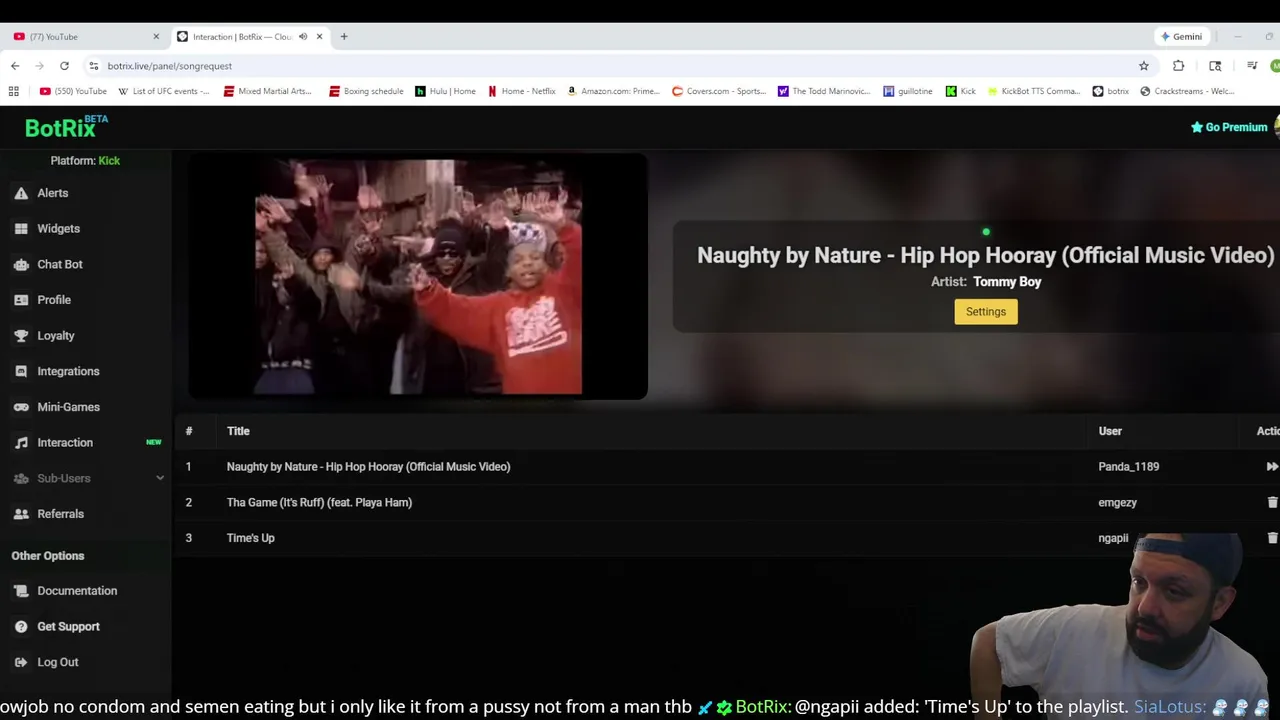Bookmark this page with star icon
This screenshot has width=1280, height=720.
pos(1144,66)
